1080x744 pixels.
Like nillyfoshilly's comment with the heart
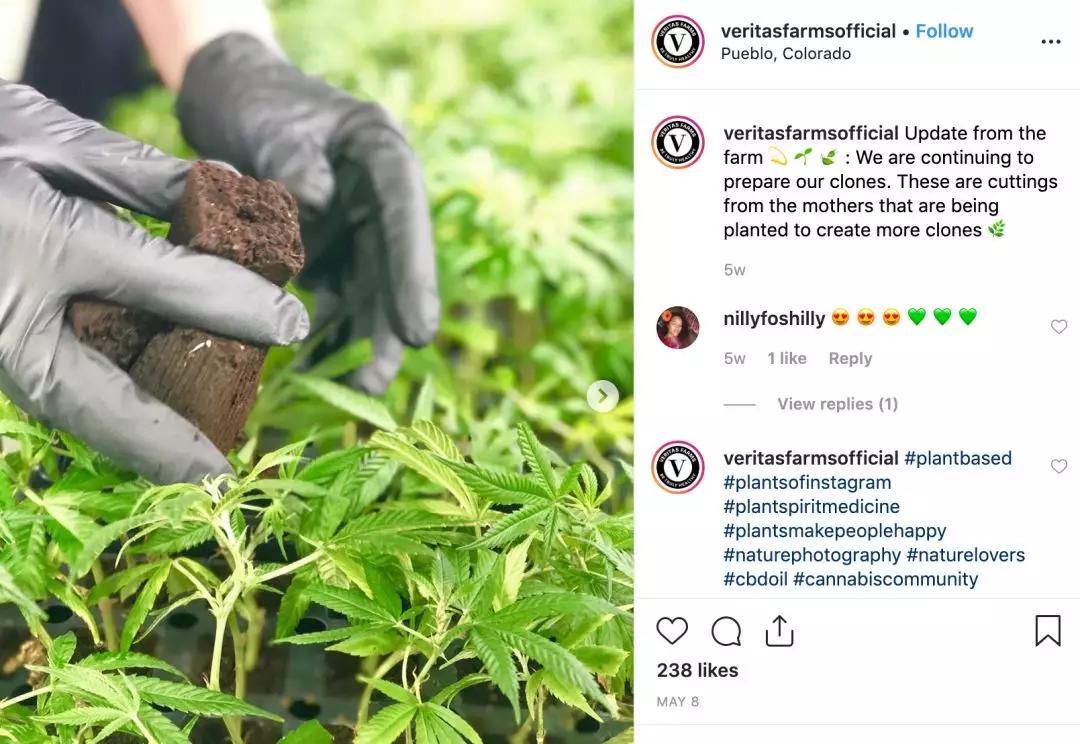[1059, 327]
